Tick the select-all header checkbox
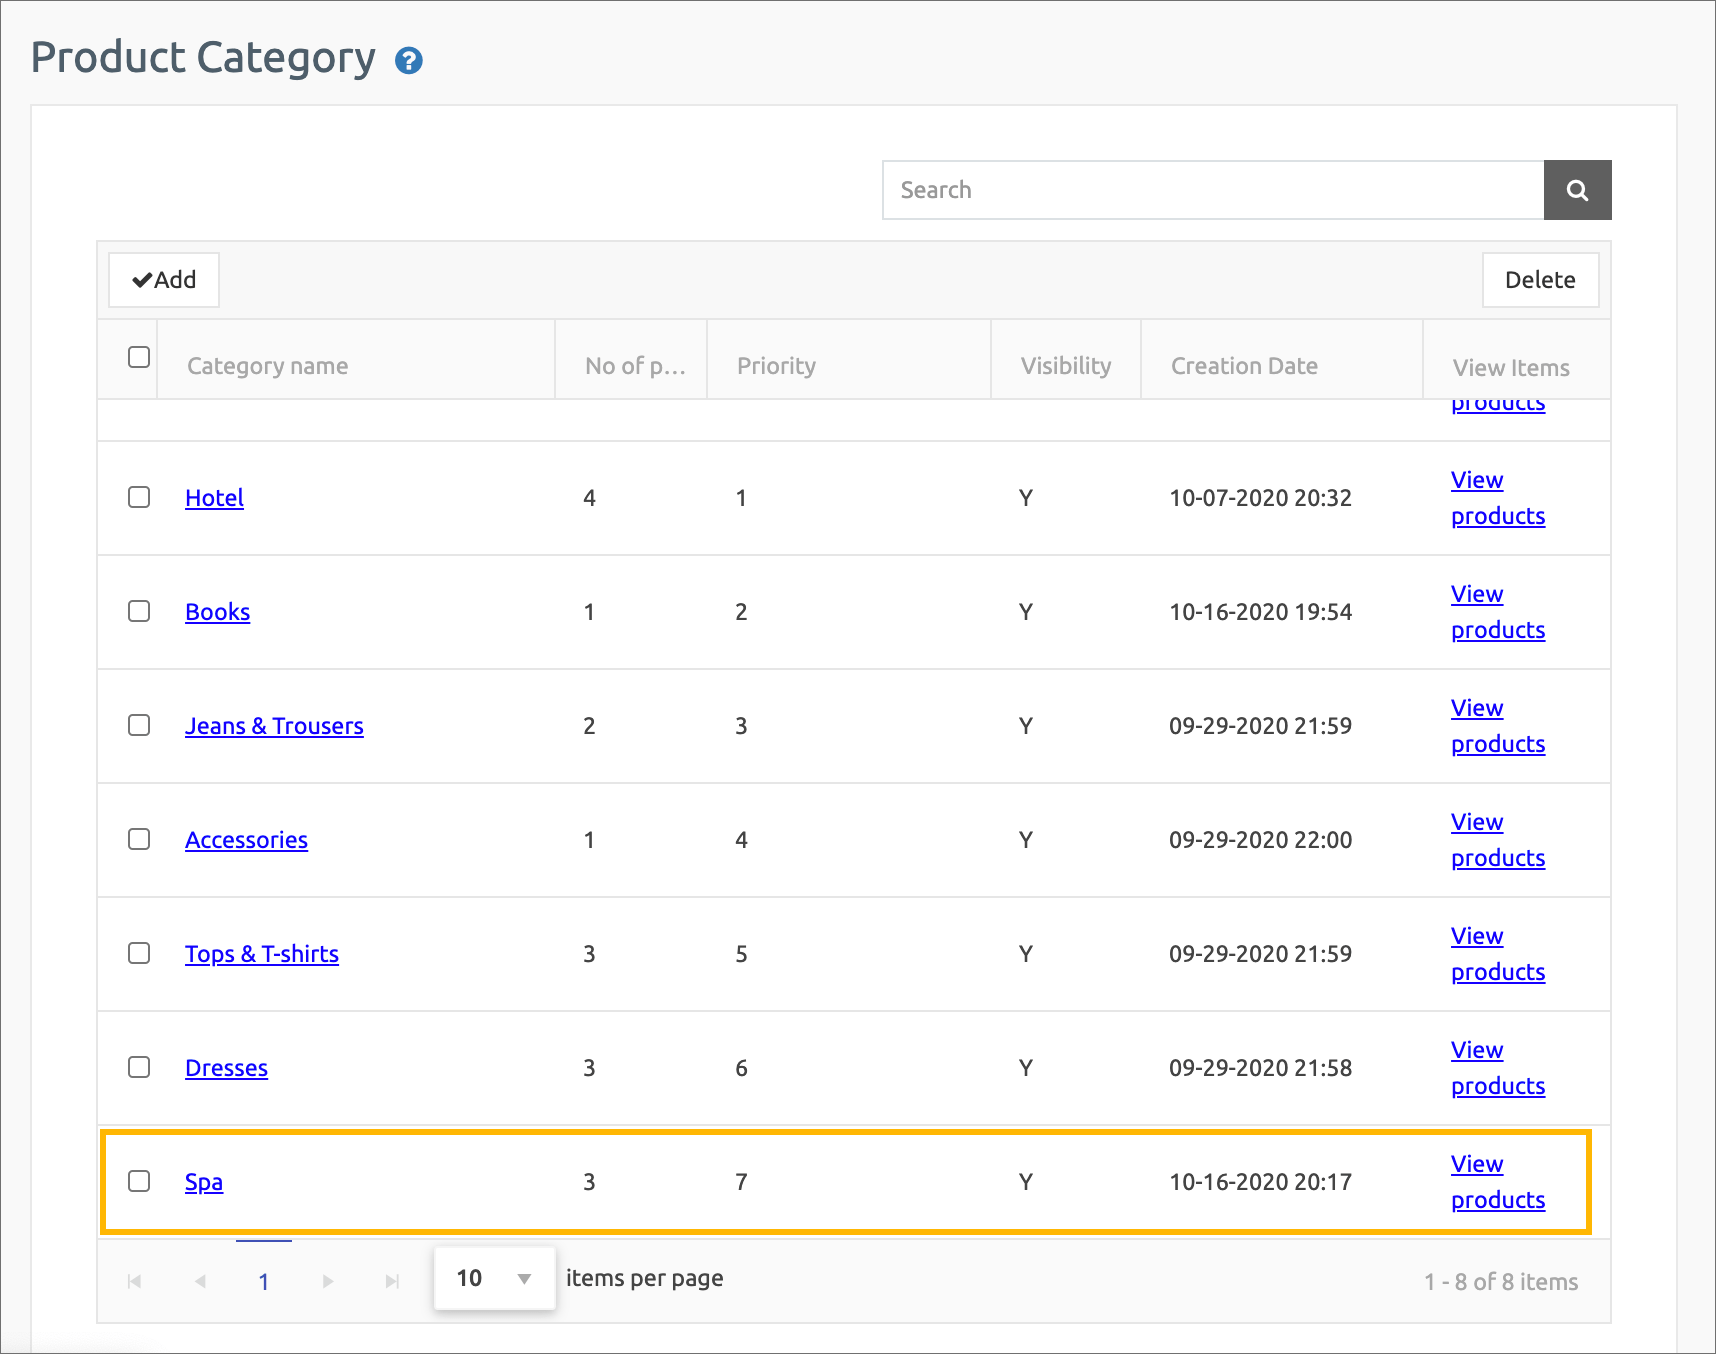The image size is (1716, 1354). point(139,357)
